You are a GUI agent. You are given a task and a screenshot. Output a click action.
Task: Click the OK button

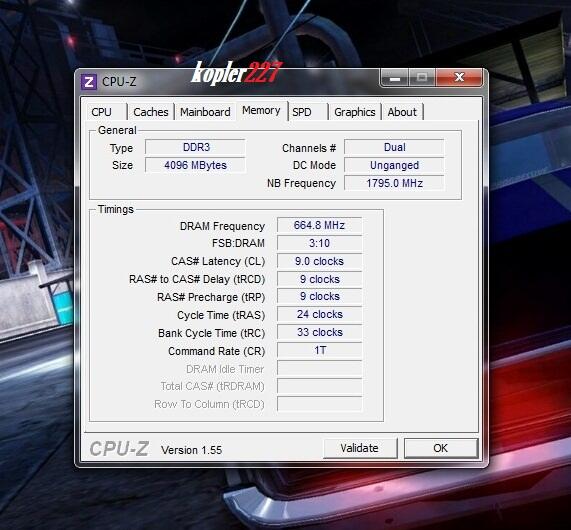coord(441,448)
